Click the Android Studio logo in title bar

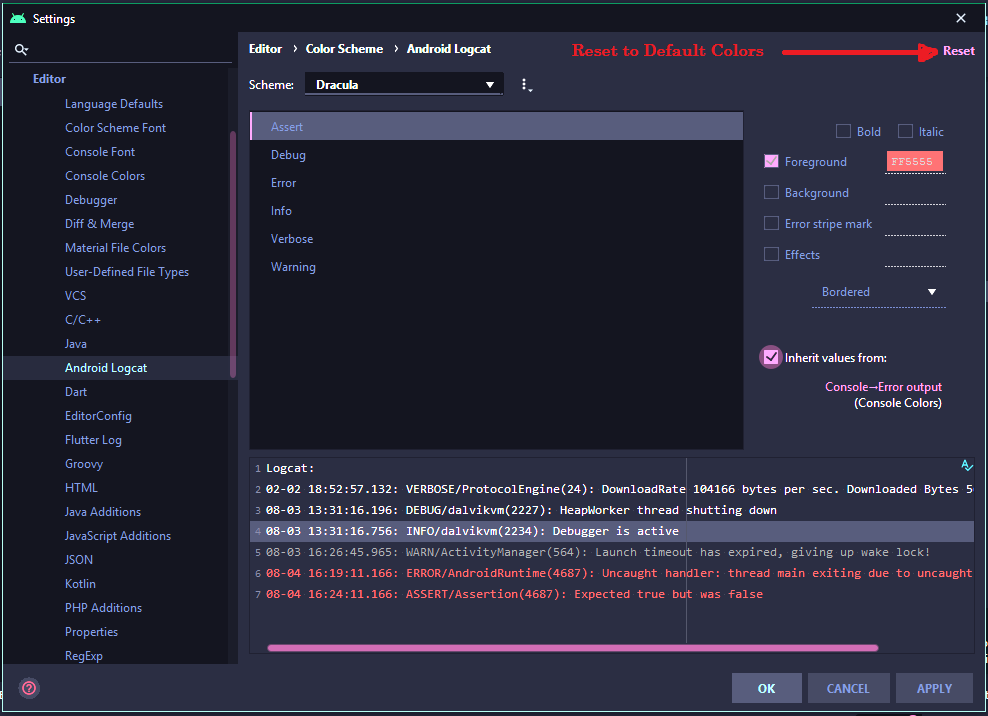tap(17, 18)
